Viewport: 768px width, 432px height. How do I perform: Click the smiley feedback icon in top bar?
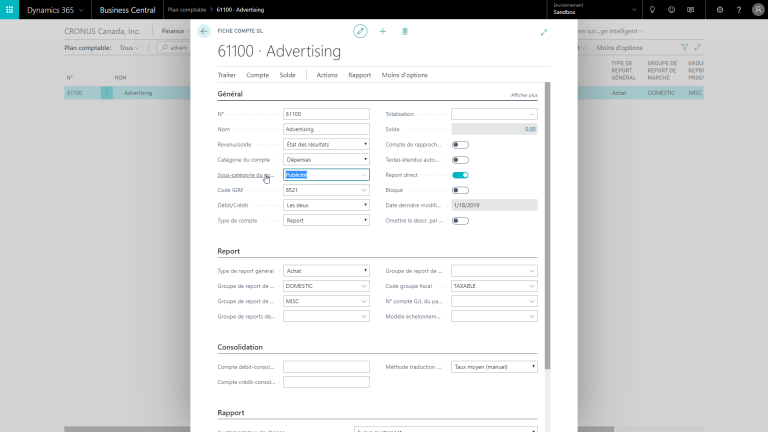(671, 10)
